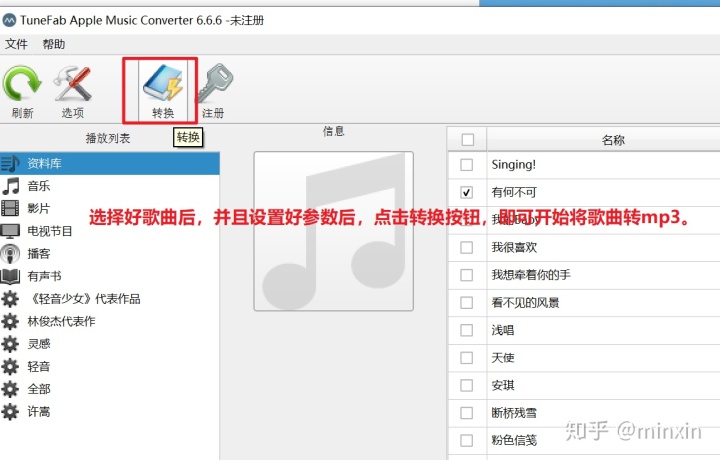Screen dimensions: 720x460
Task: Click the 信息 panel header
Action: pos(333,131)
